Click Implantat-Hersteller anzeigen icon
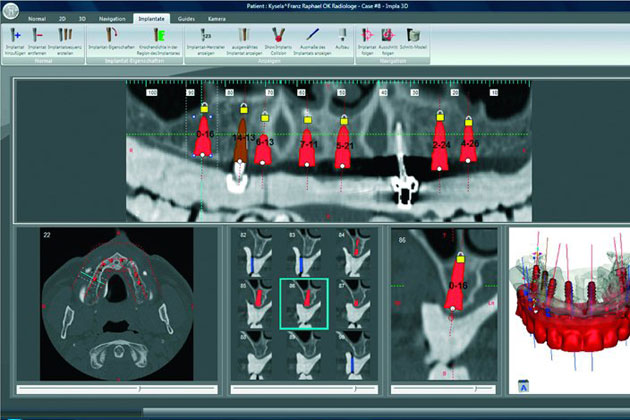The height and width of the screenshot is (420, 630). [x=204, y=38]
